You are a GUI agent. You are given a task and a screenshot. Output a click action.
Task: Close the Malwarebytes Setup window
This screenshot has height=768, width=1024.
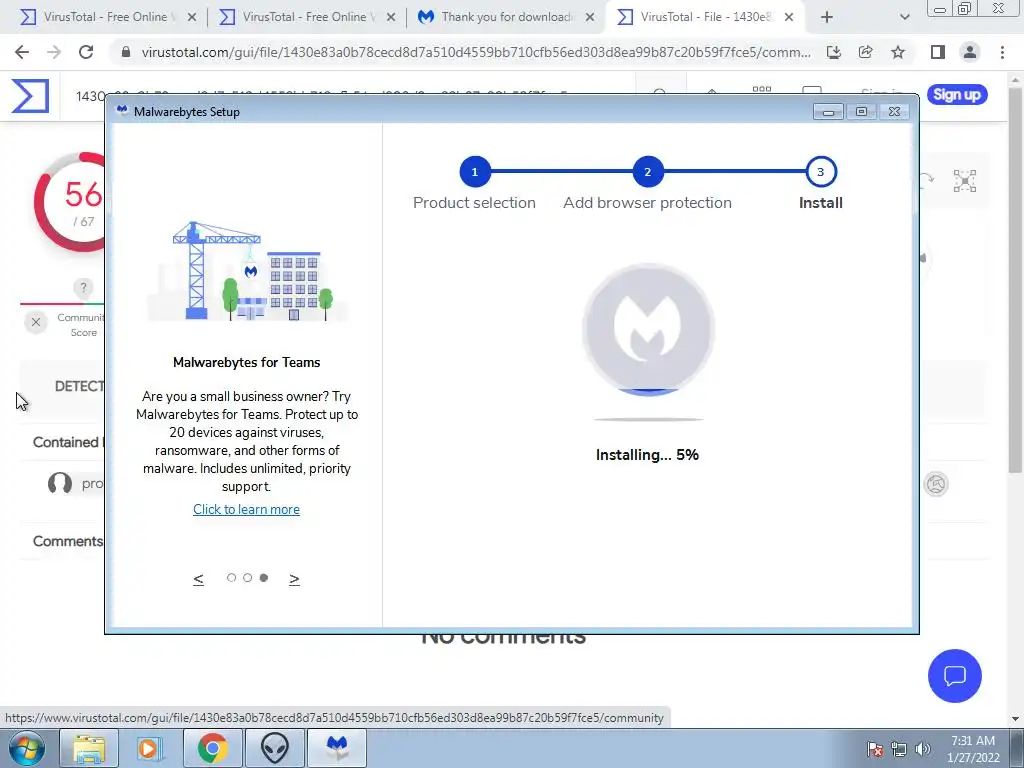click(x=895, y=112)
